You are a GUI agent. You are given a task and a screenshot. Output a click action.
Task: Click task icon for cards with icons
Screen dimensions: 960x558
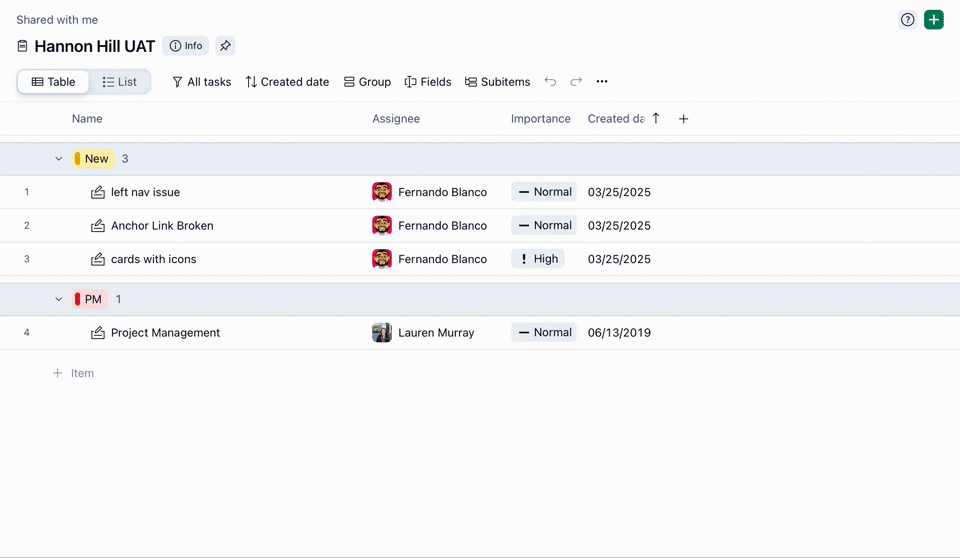point(97,259)
